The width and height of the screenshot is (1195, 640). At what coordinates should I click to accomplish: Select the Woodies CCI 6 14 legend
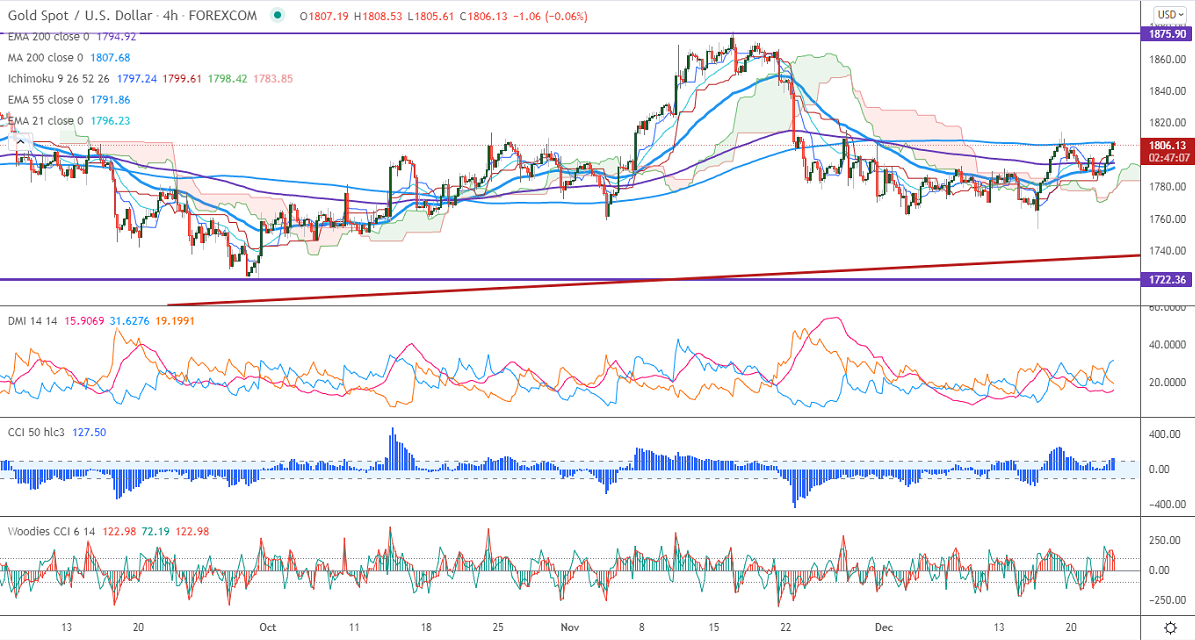click(x=51, y=531)
